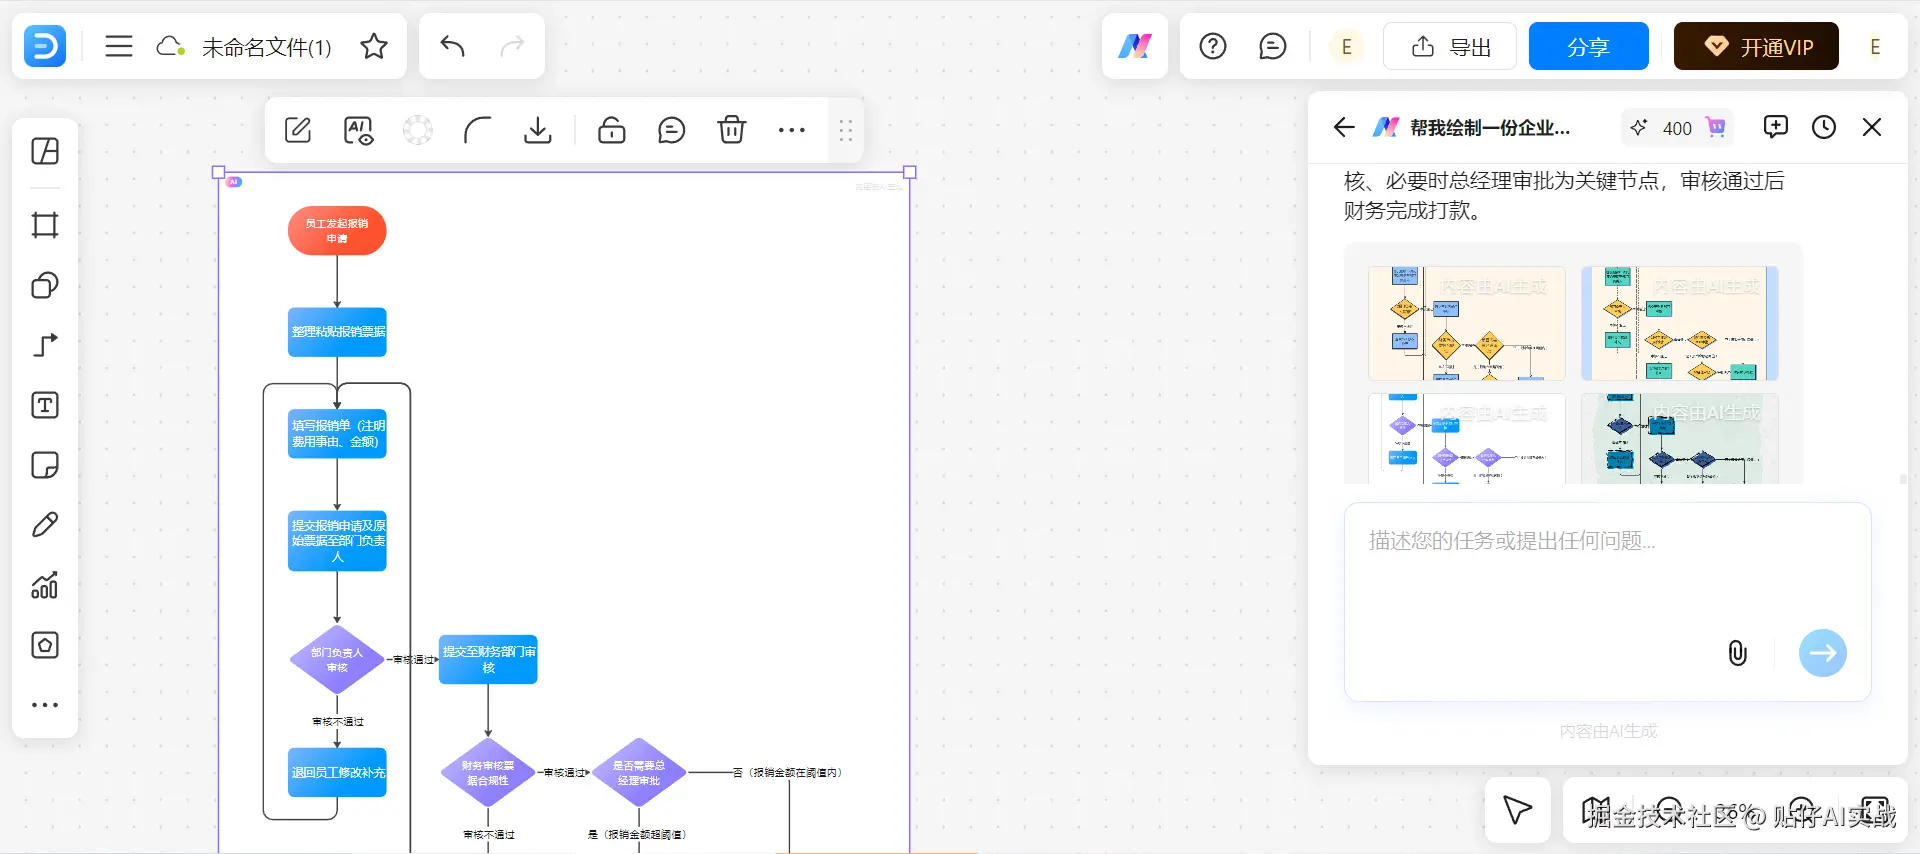This screenshot has width=1920, height=854.
Task: Select the 财务审核票据合规性 diamond
Action: pyautogui.click(x=488, y=773)
